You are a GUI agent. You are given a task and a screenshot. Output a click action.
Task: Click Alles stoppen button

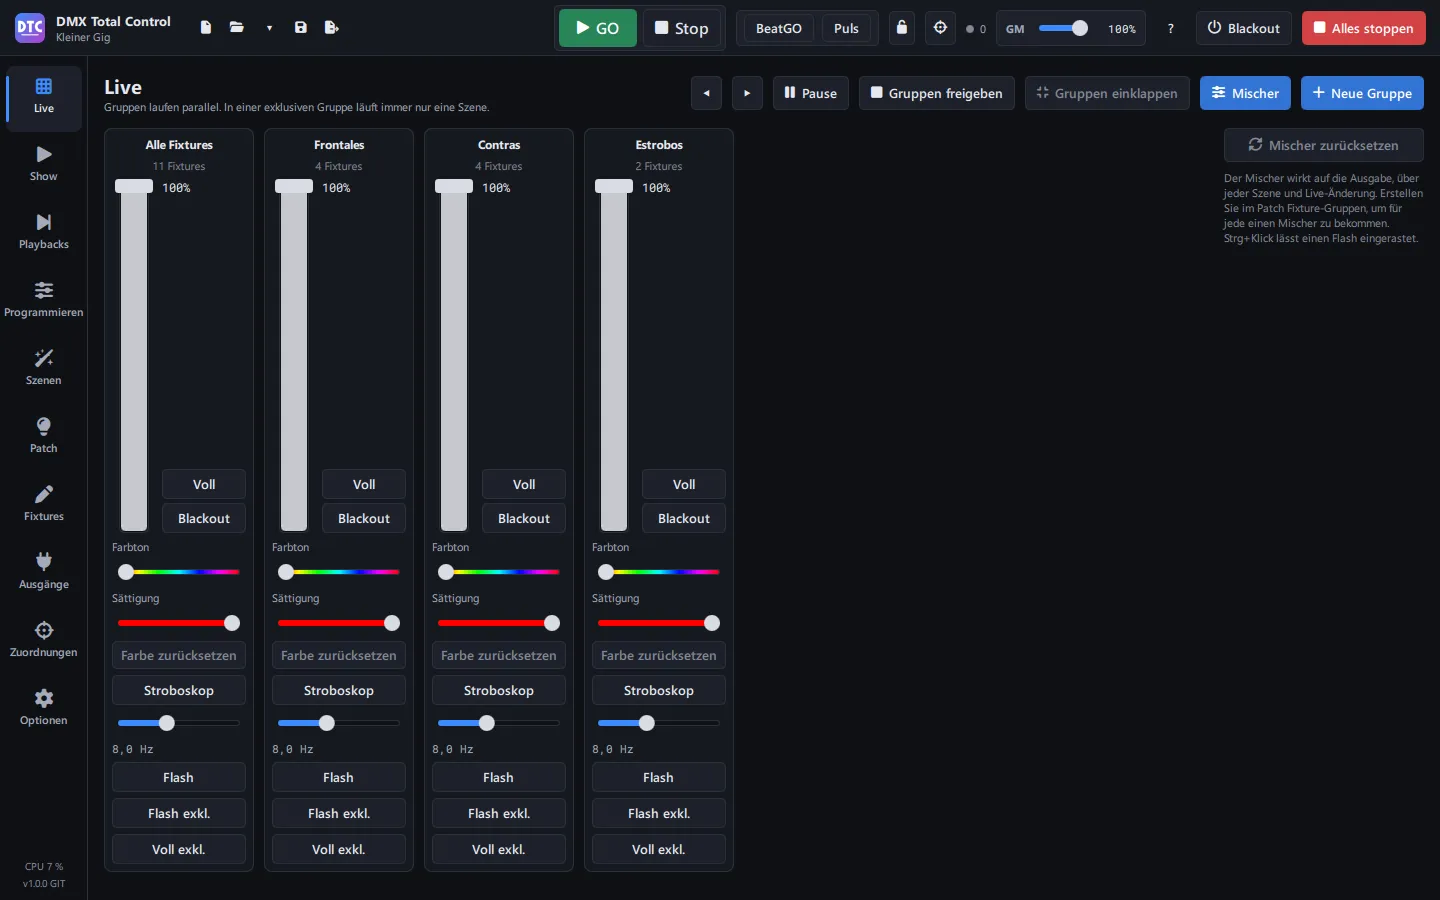tap(1364, 28)
